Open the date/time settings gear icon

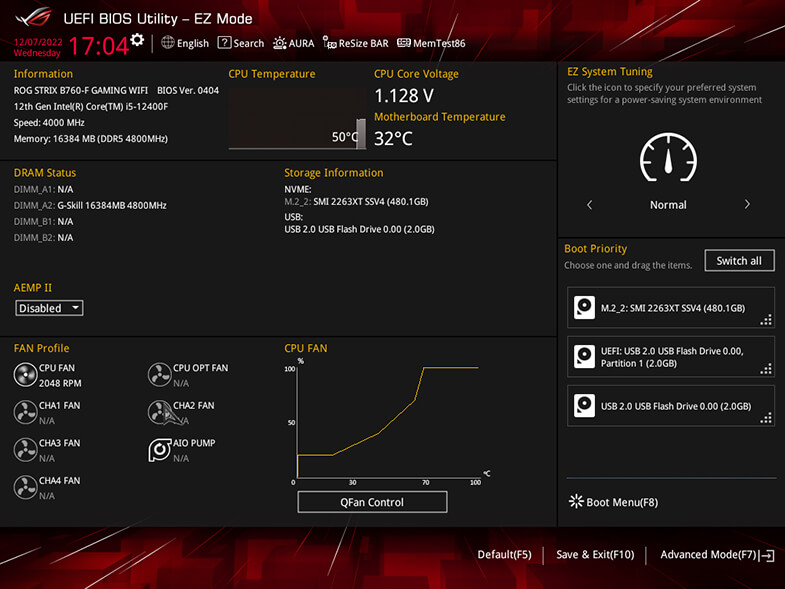[x=137, y=40]
